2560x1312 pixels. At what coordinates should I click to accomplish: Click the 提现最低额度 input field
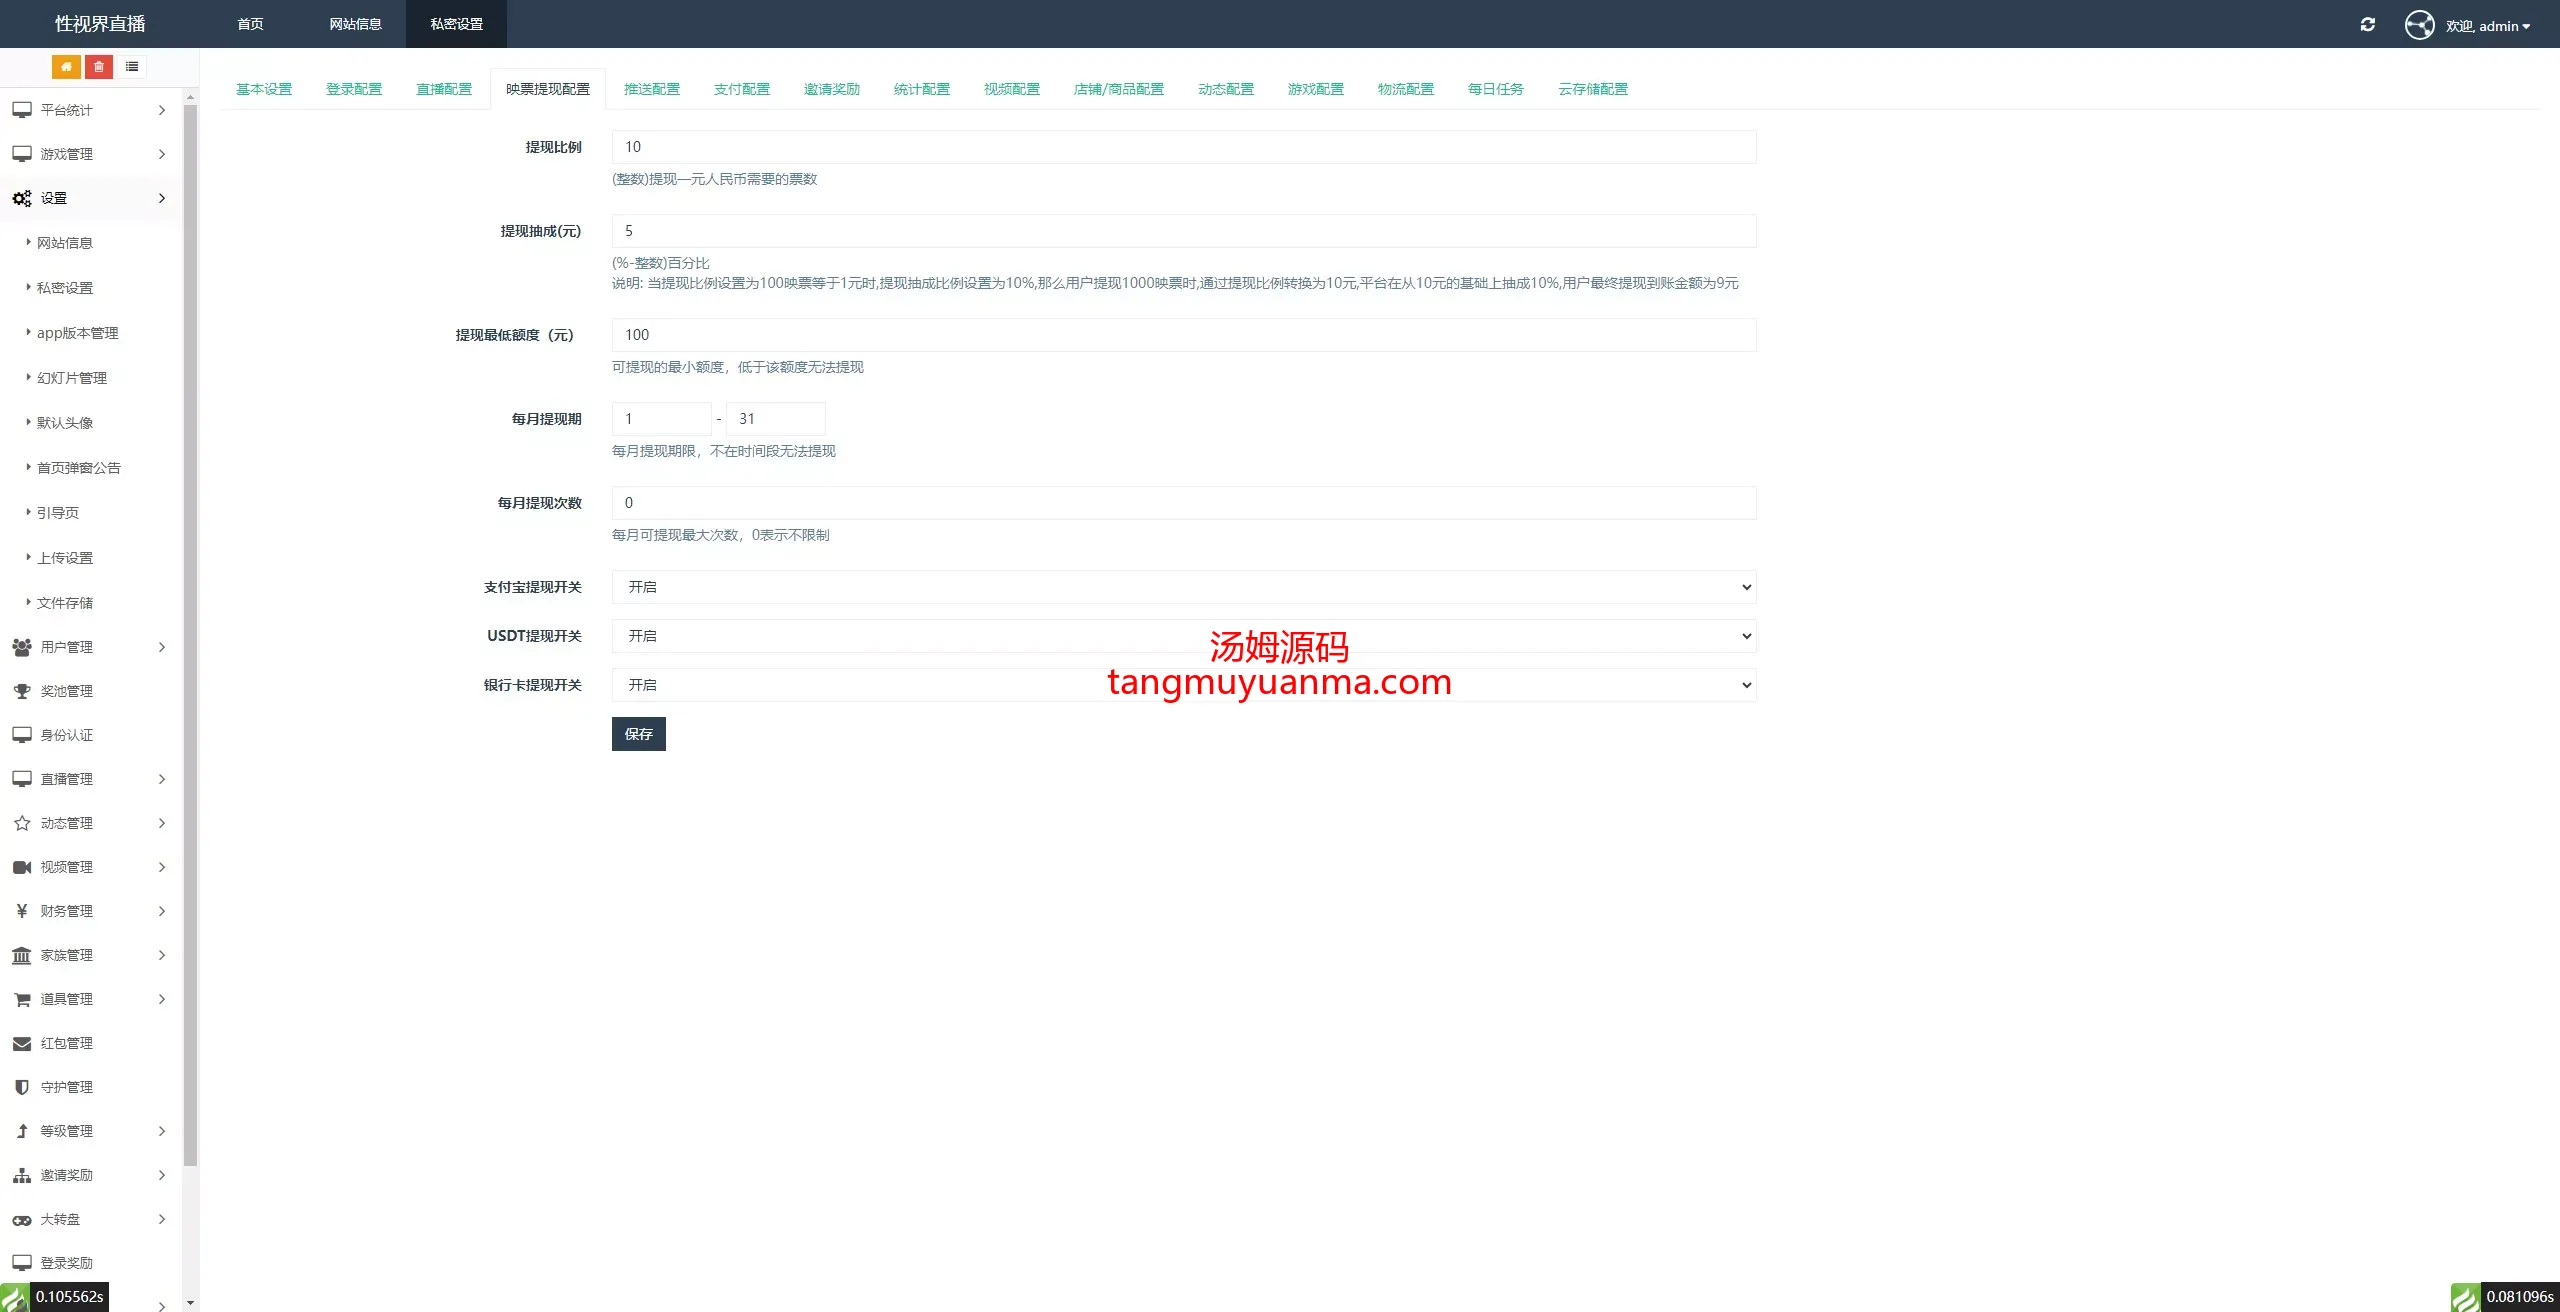[x=1183, y=335]
